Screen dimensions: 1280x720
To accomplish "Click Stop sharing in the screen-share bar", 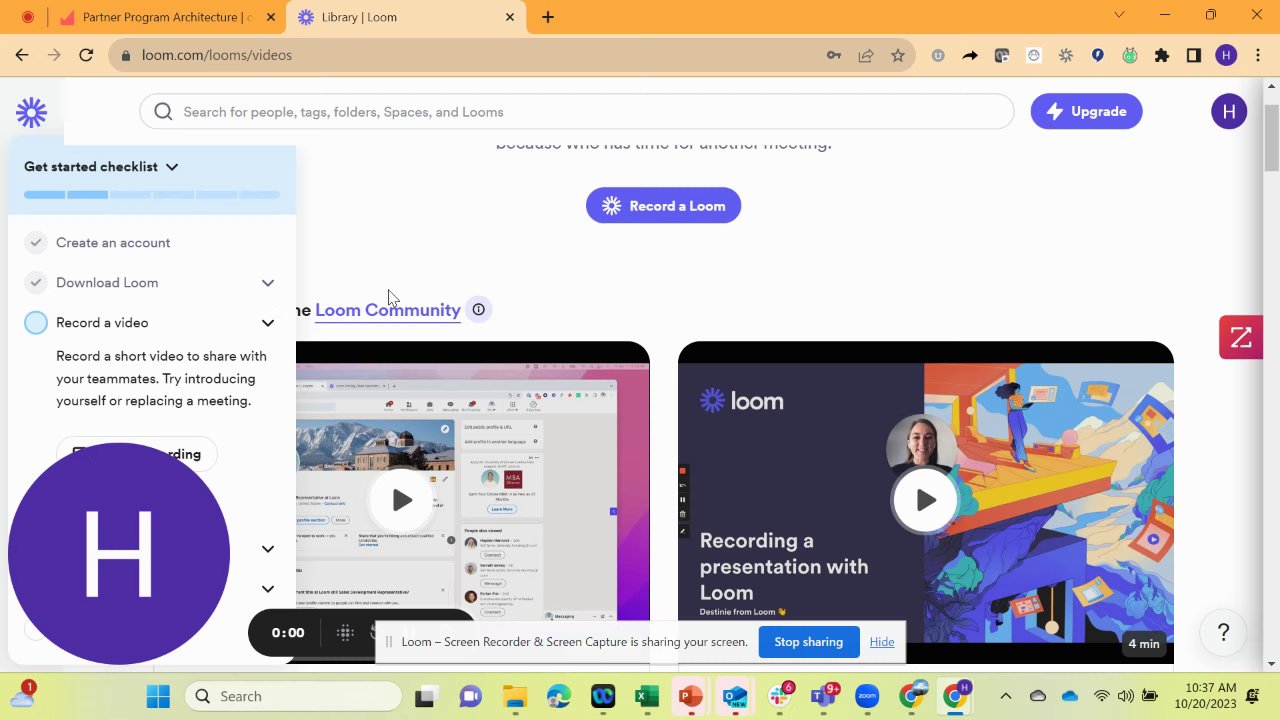I will pos(808,642).
